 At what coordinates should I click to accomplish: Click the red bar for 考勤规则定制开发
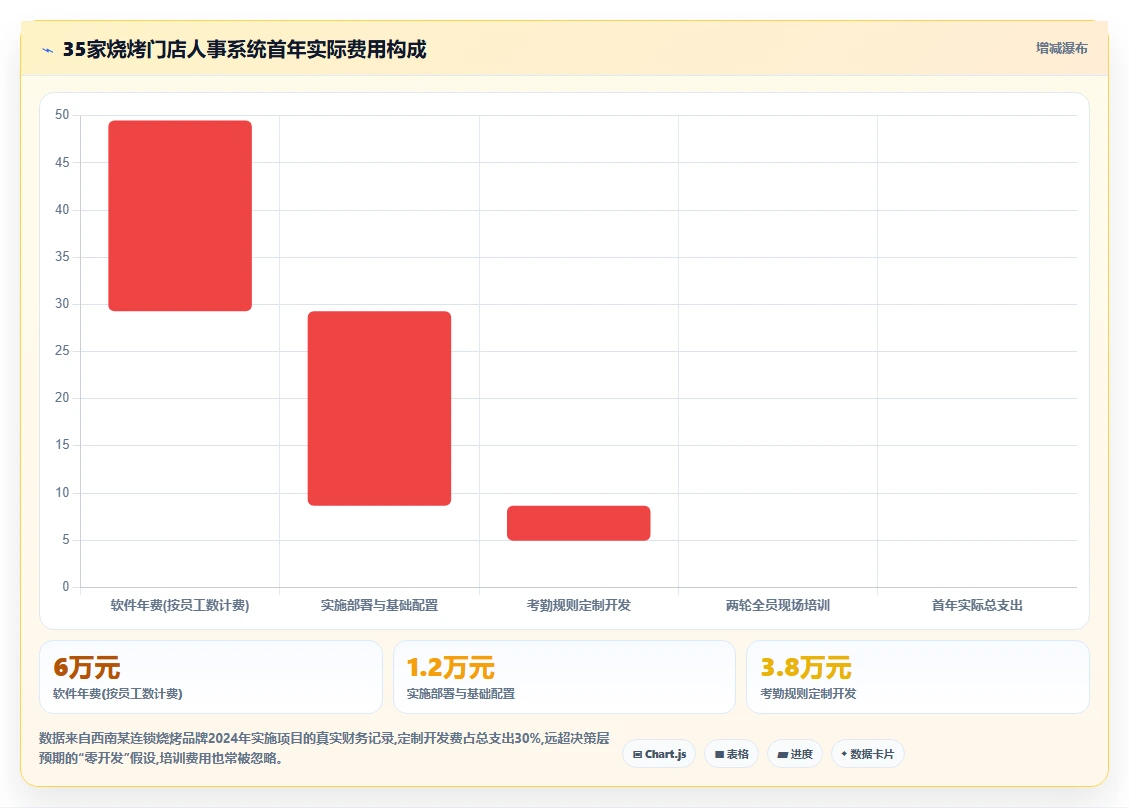[x=579, y=523]
